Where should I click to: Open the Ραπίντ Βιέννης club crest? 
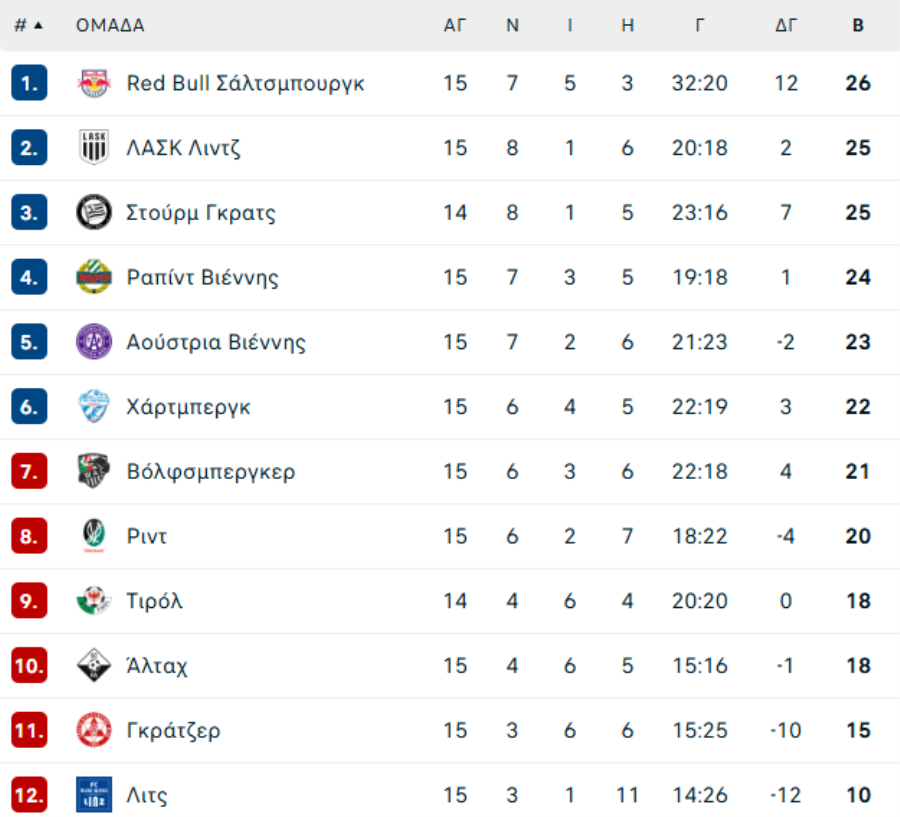tap(94, 277)
